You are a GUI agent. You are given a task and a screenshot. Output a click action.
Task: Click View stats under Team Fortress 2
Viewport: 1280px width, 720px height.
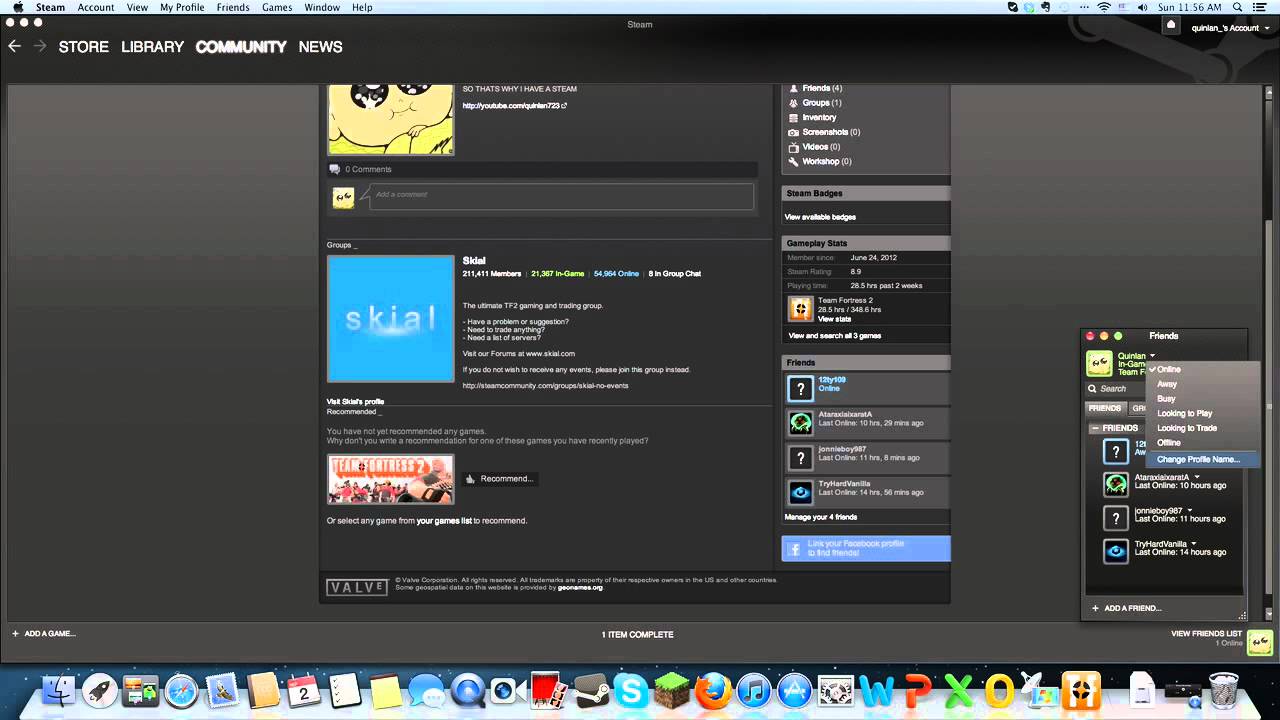pyautogui.click(x=835, y=319)
